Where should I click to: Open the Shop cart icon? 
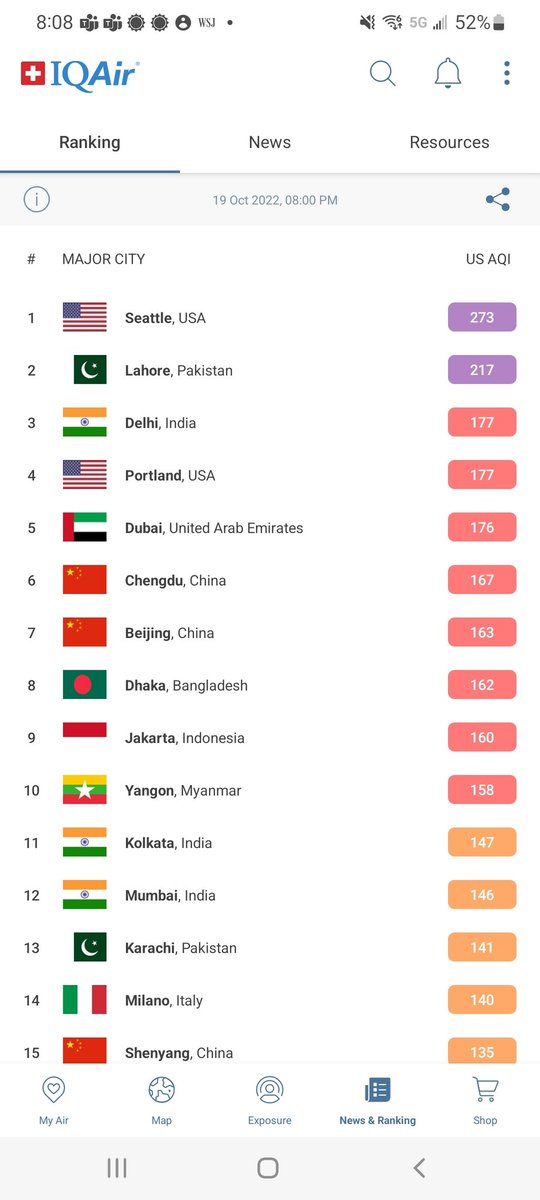click(x=485, y=1089)
